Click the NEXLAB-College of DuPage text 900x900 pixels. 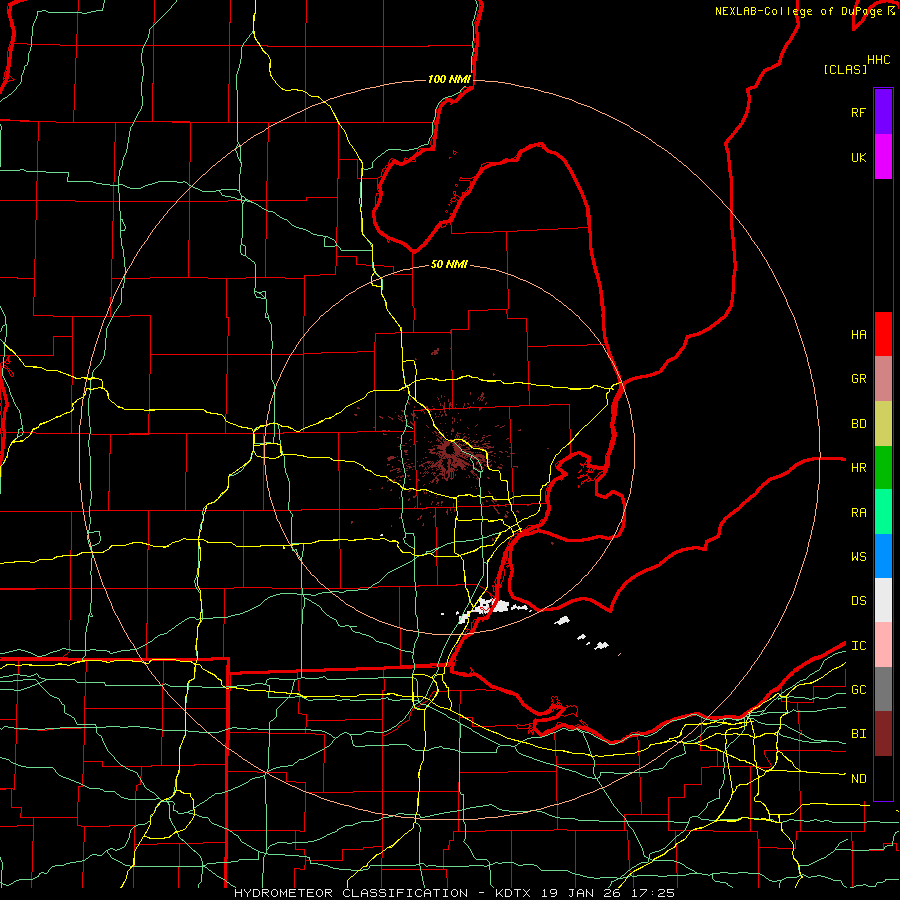click(799, 11)
